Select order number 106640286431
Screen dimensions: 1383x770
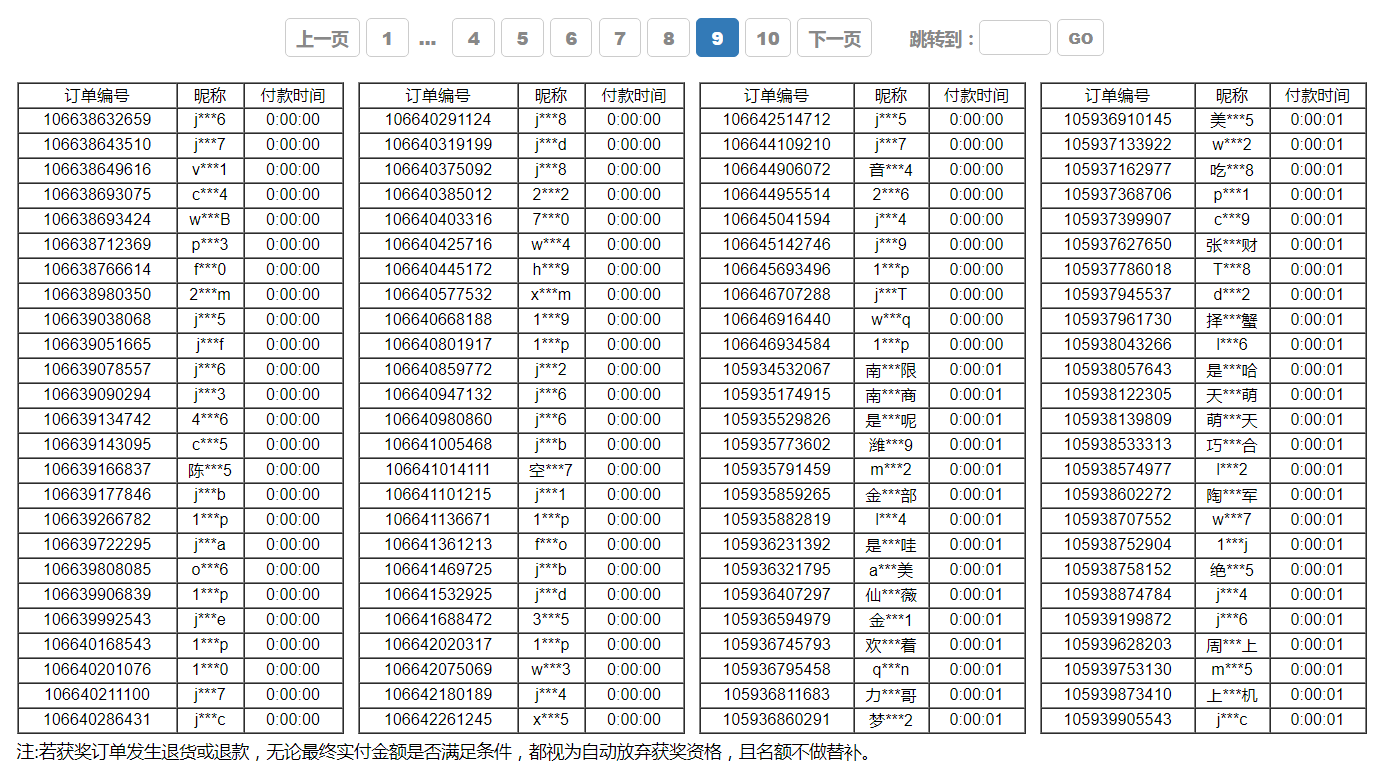point(97,720)
